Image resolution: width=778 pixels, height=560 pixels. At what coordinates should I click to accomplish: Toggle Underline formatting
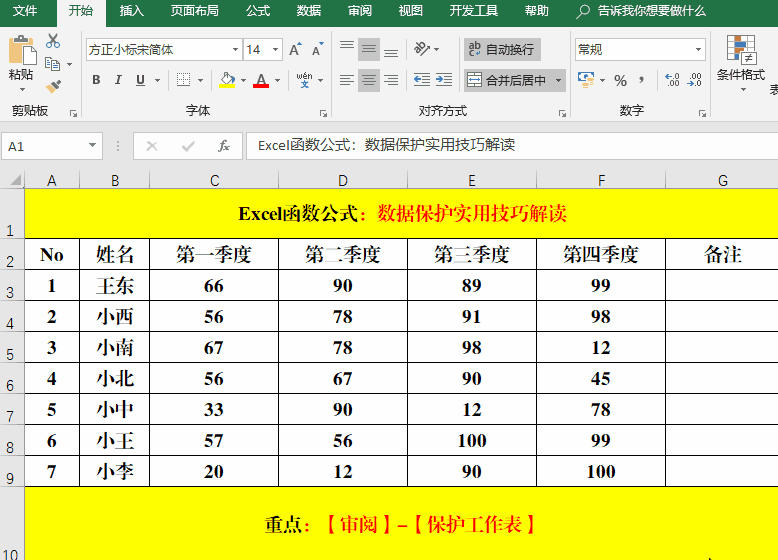pyautogui.click(x=140, y=80)
